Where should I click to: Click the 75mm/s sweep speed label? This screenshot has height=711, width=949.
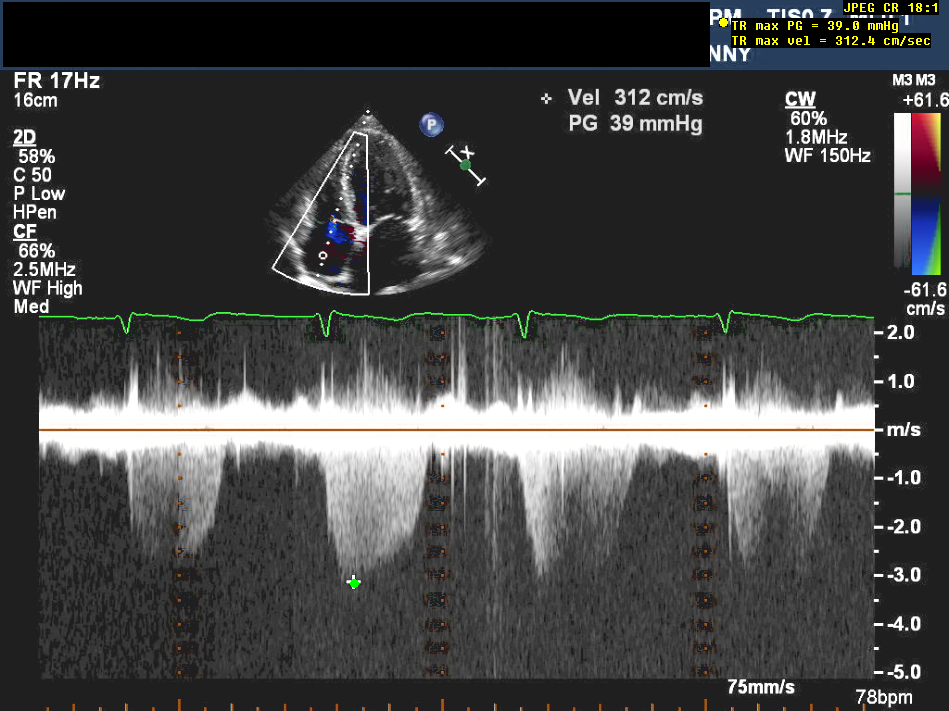(x=761, y=687)
